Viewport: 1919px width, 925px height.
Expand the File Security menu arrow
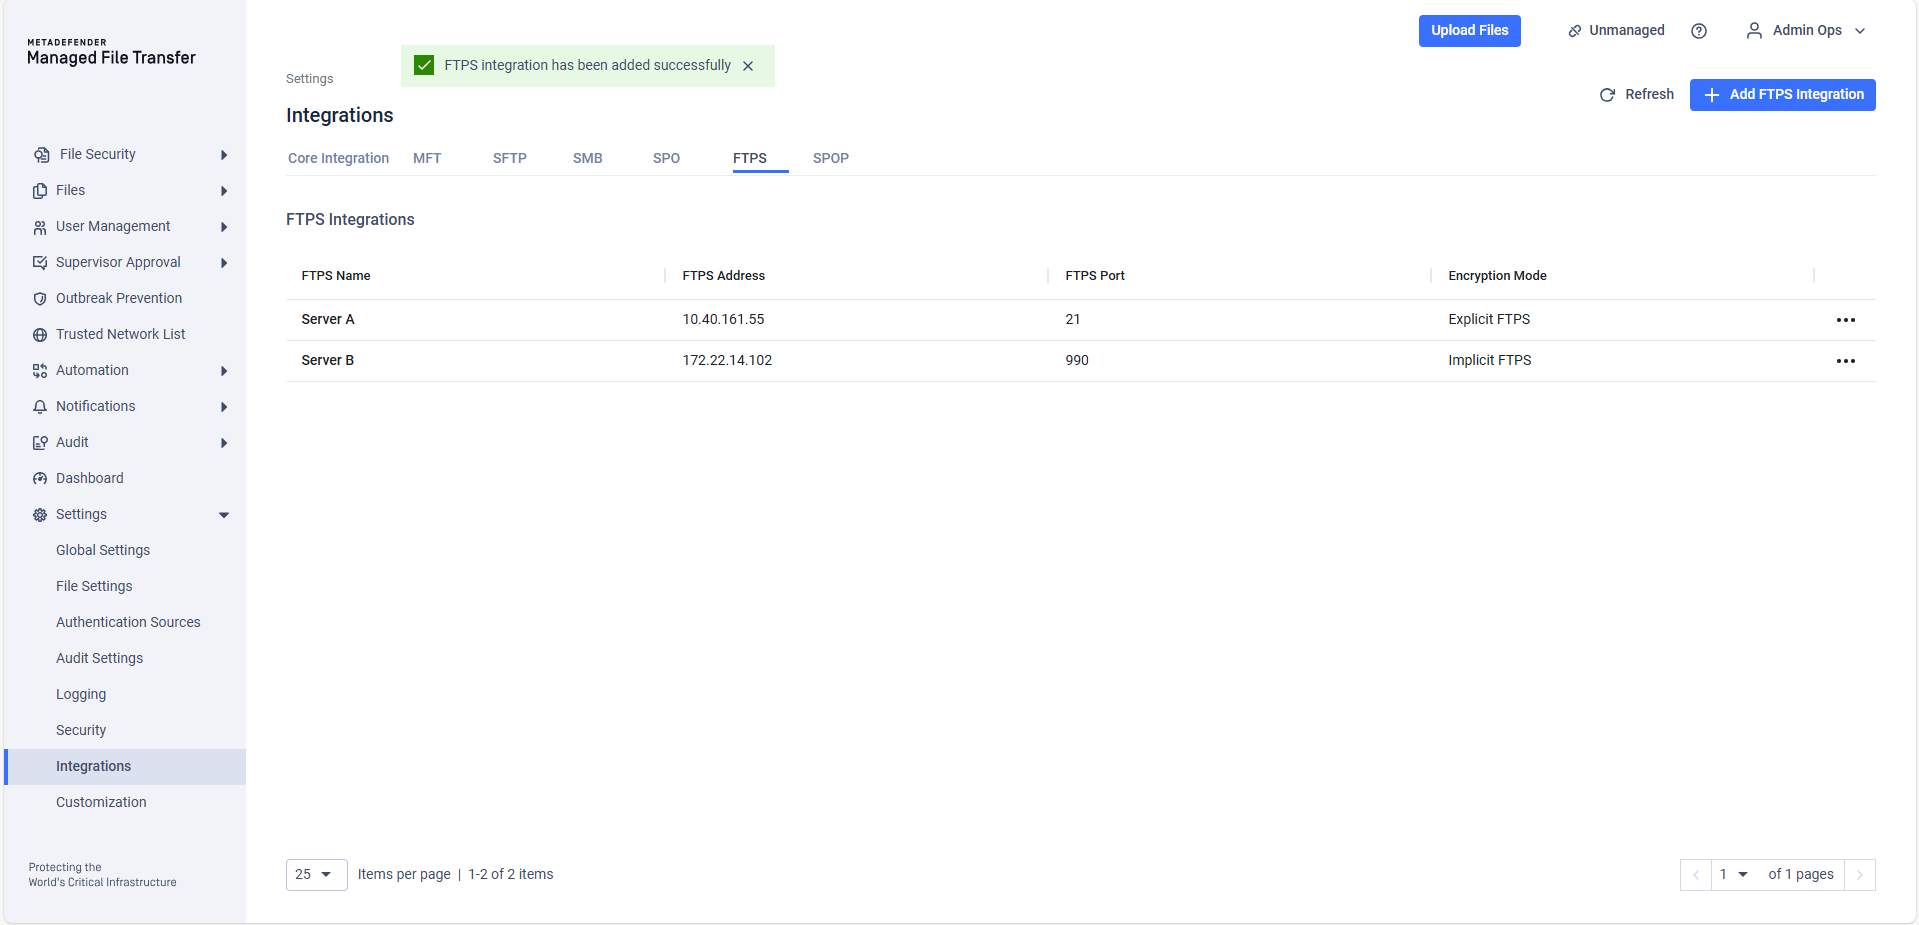[x=224, y=155]
